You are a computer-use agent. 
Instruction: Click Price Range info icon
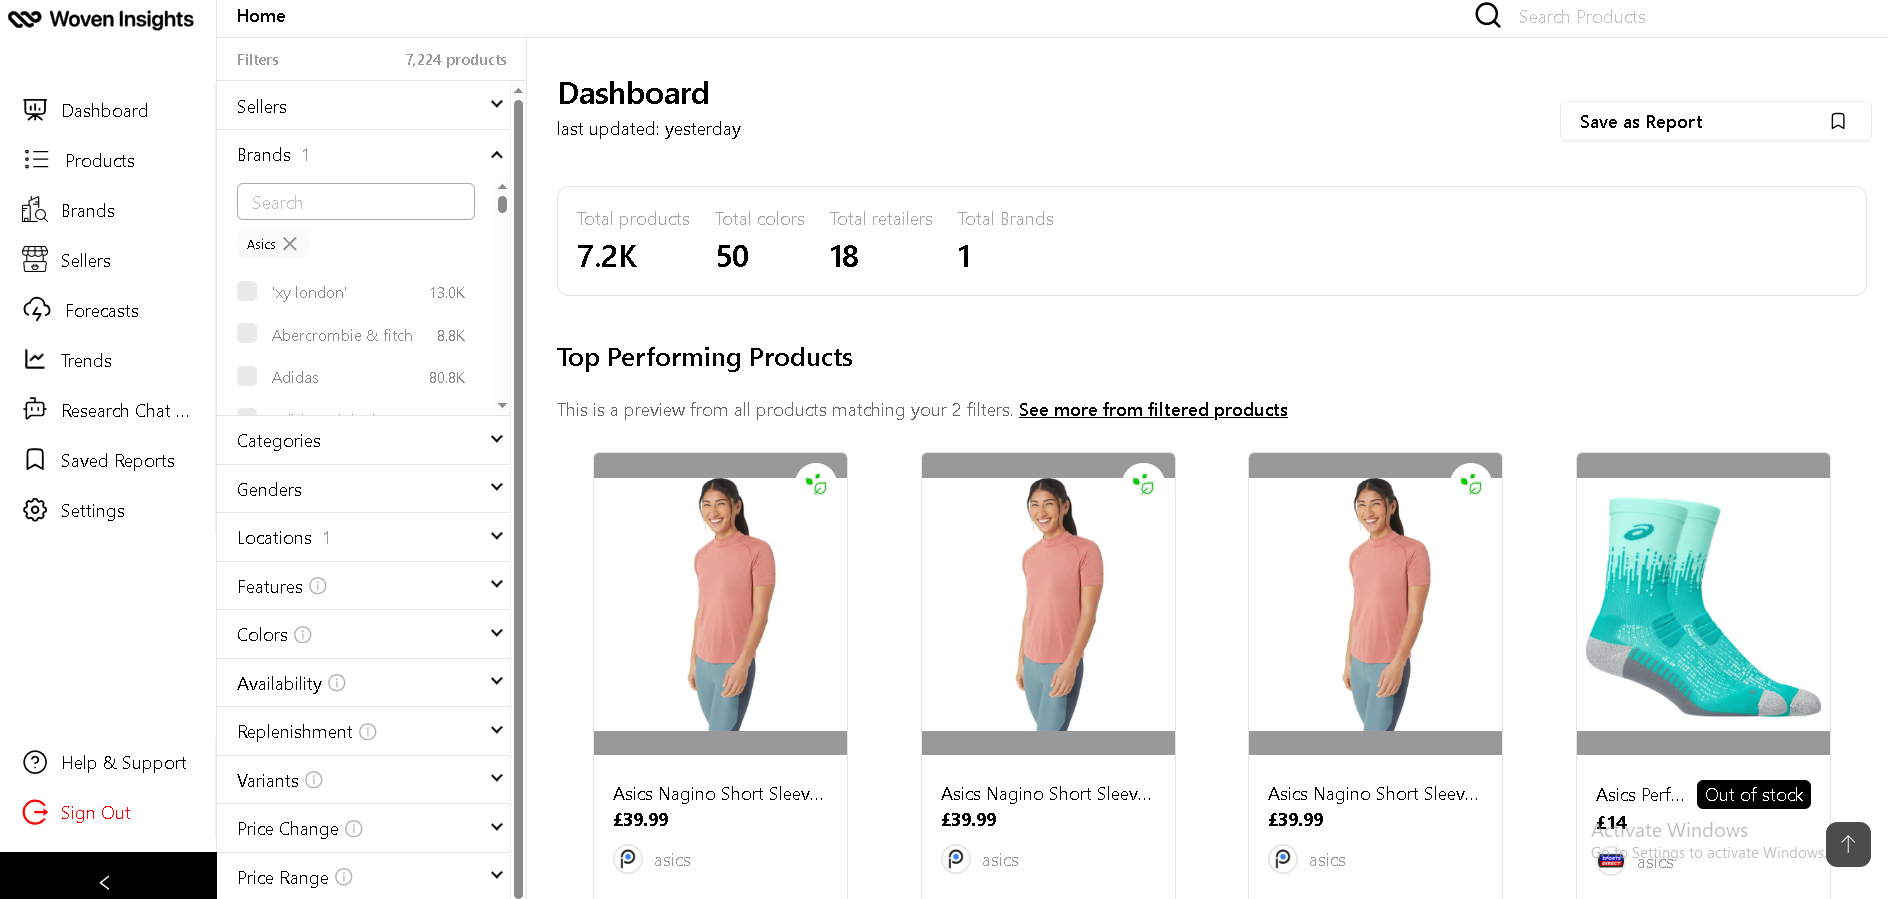(344, 877)
